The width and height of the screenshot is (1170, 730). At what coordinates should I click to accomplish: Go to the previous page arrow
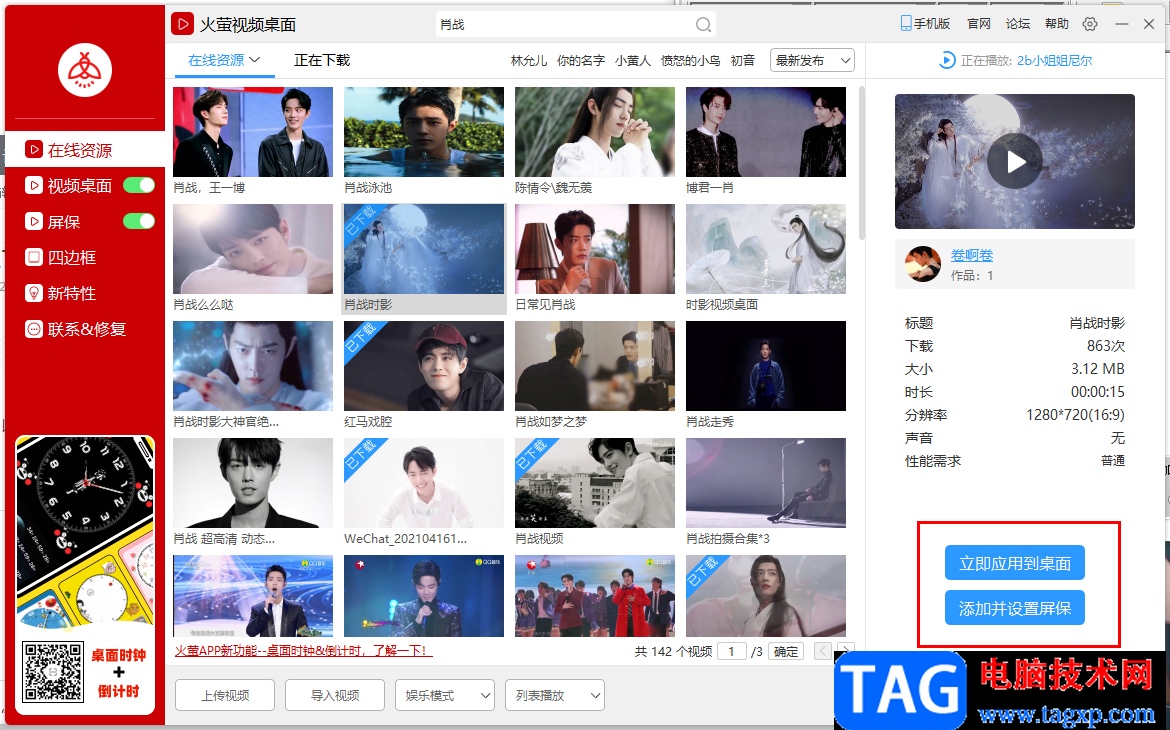tap(822, 652)
